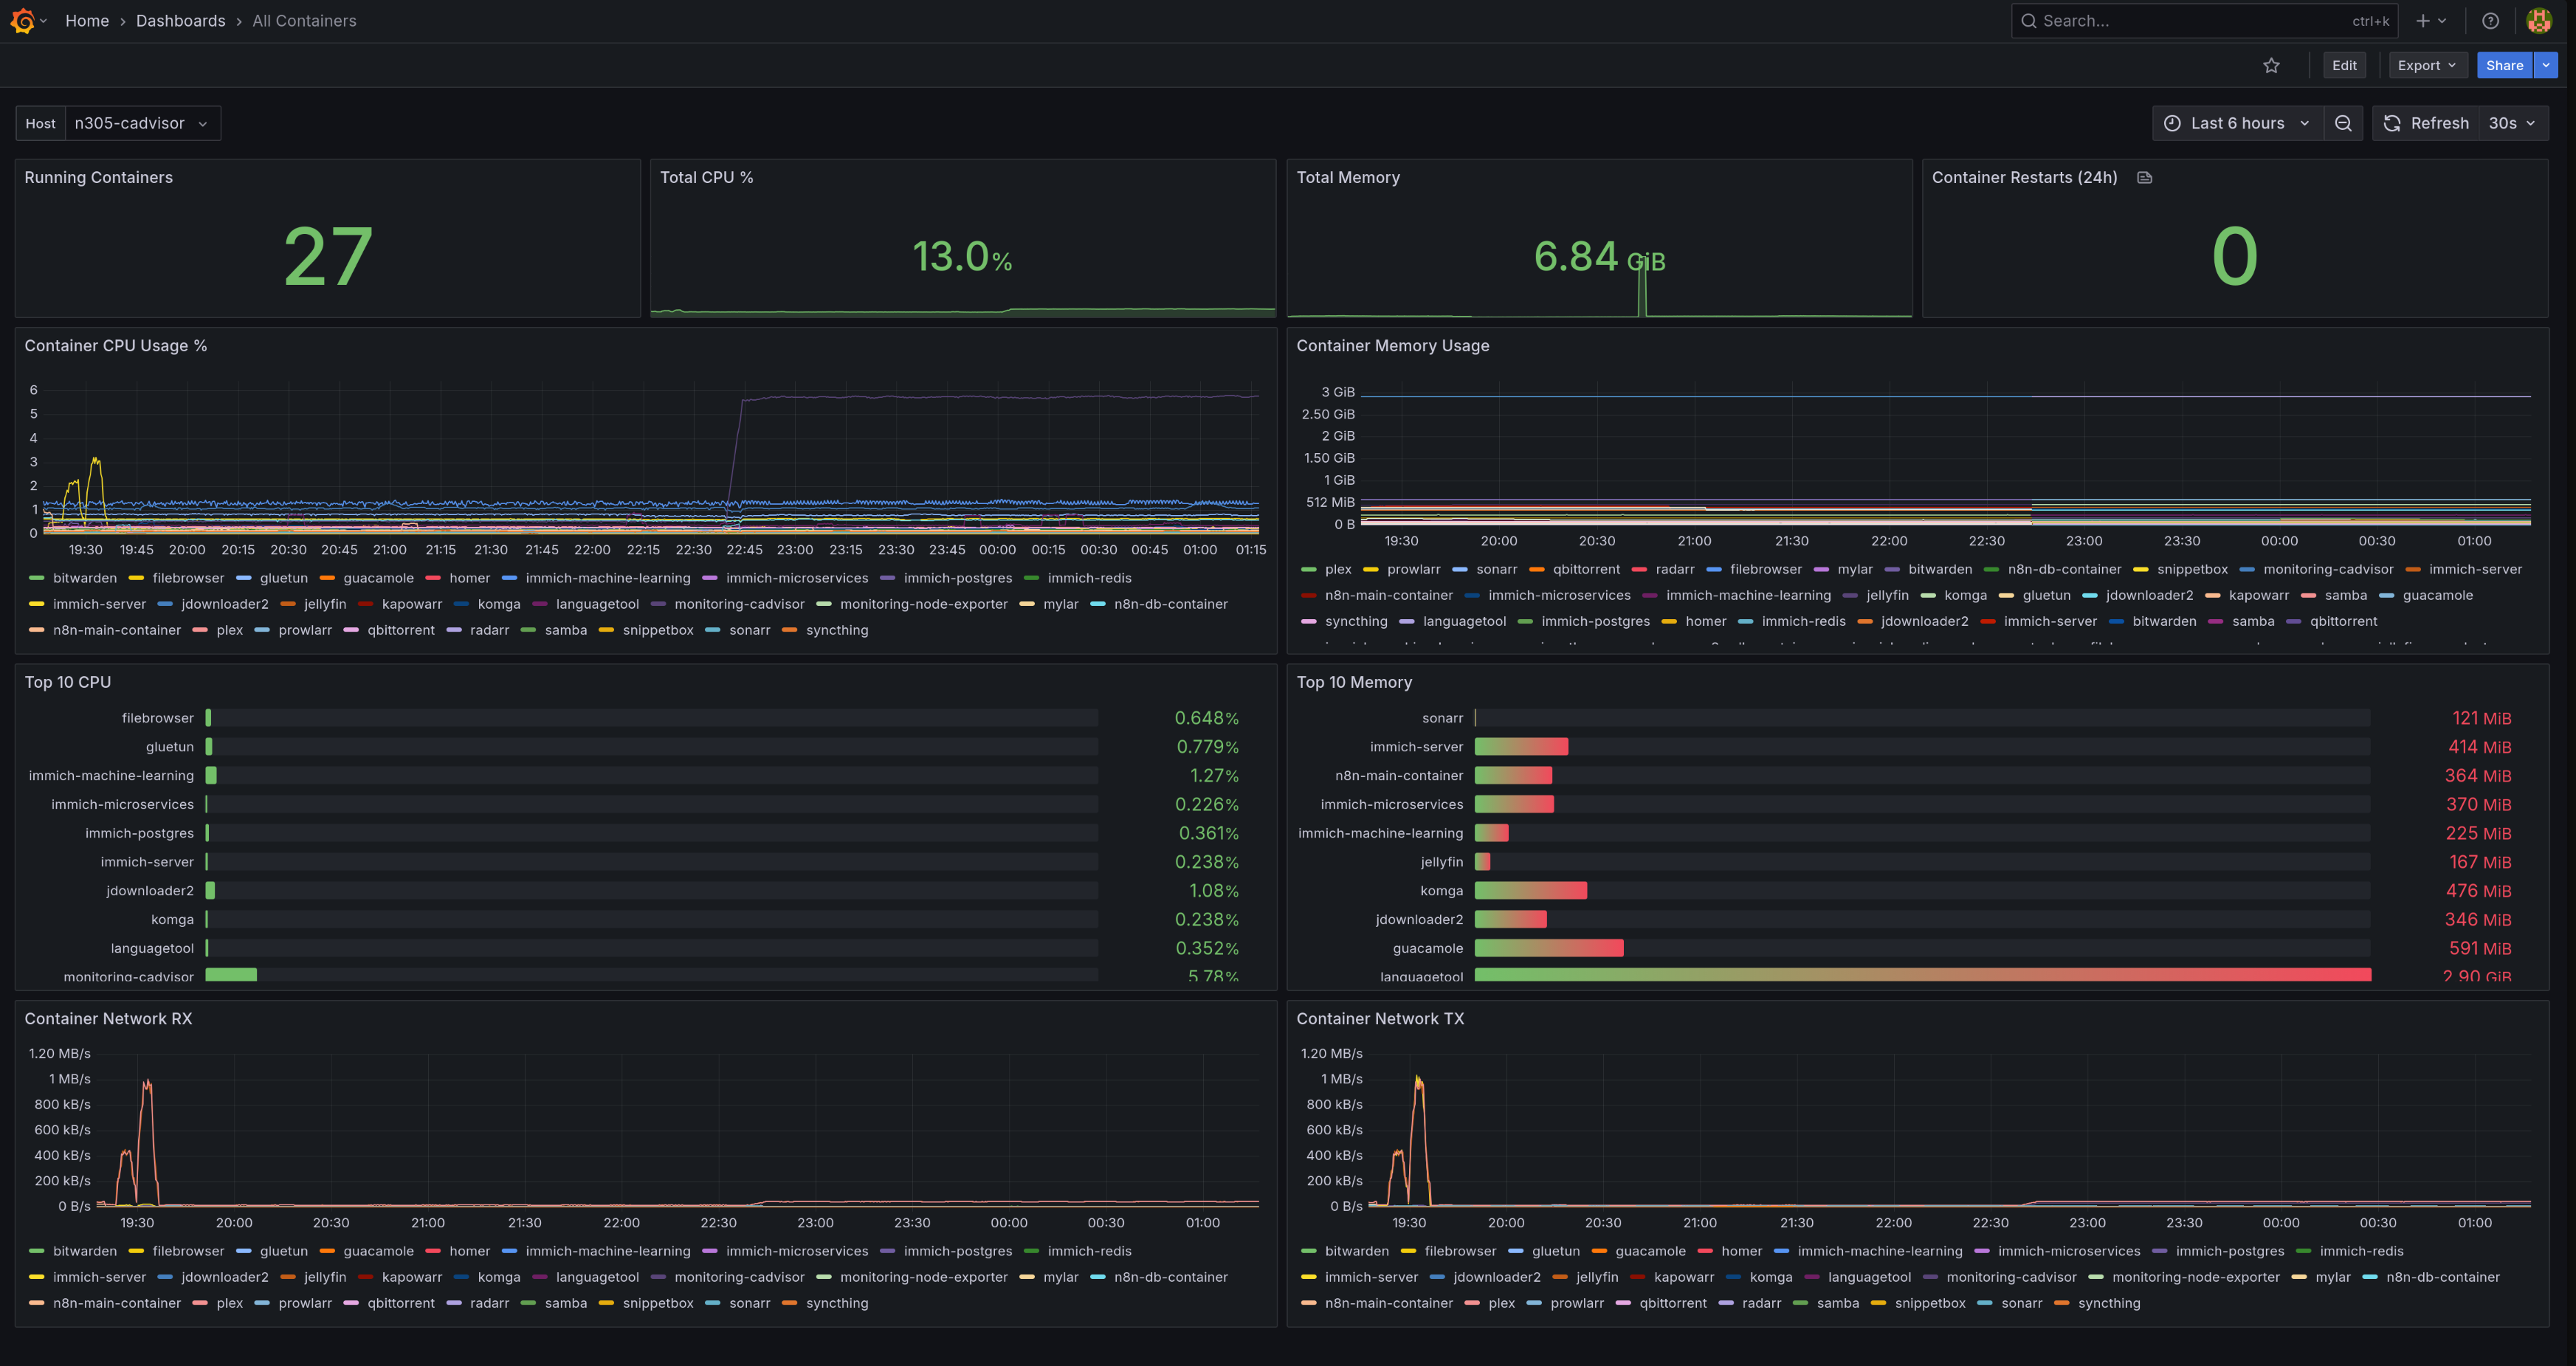Click the user profile avatar
2576x1366 pixels.
click(x=2539, y=20)
